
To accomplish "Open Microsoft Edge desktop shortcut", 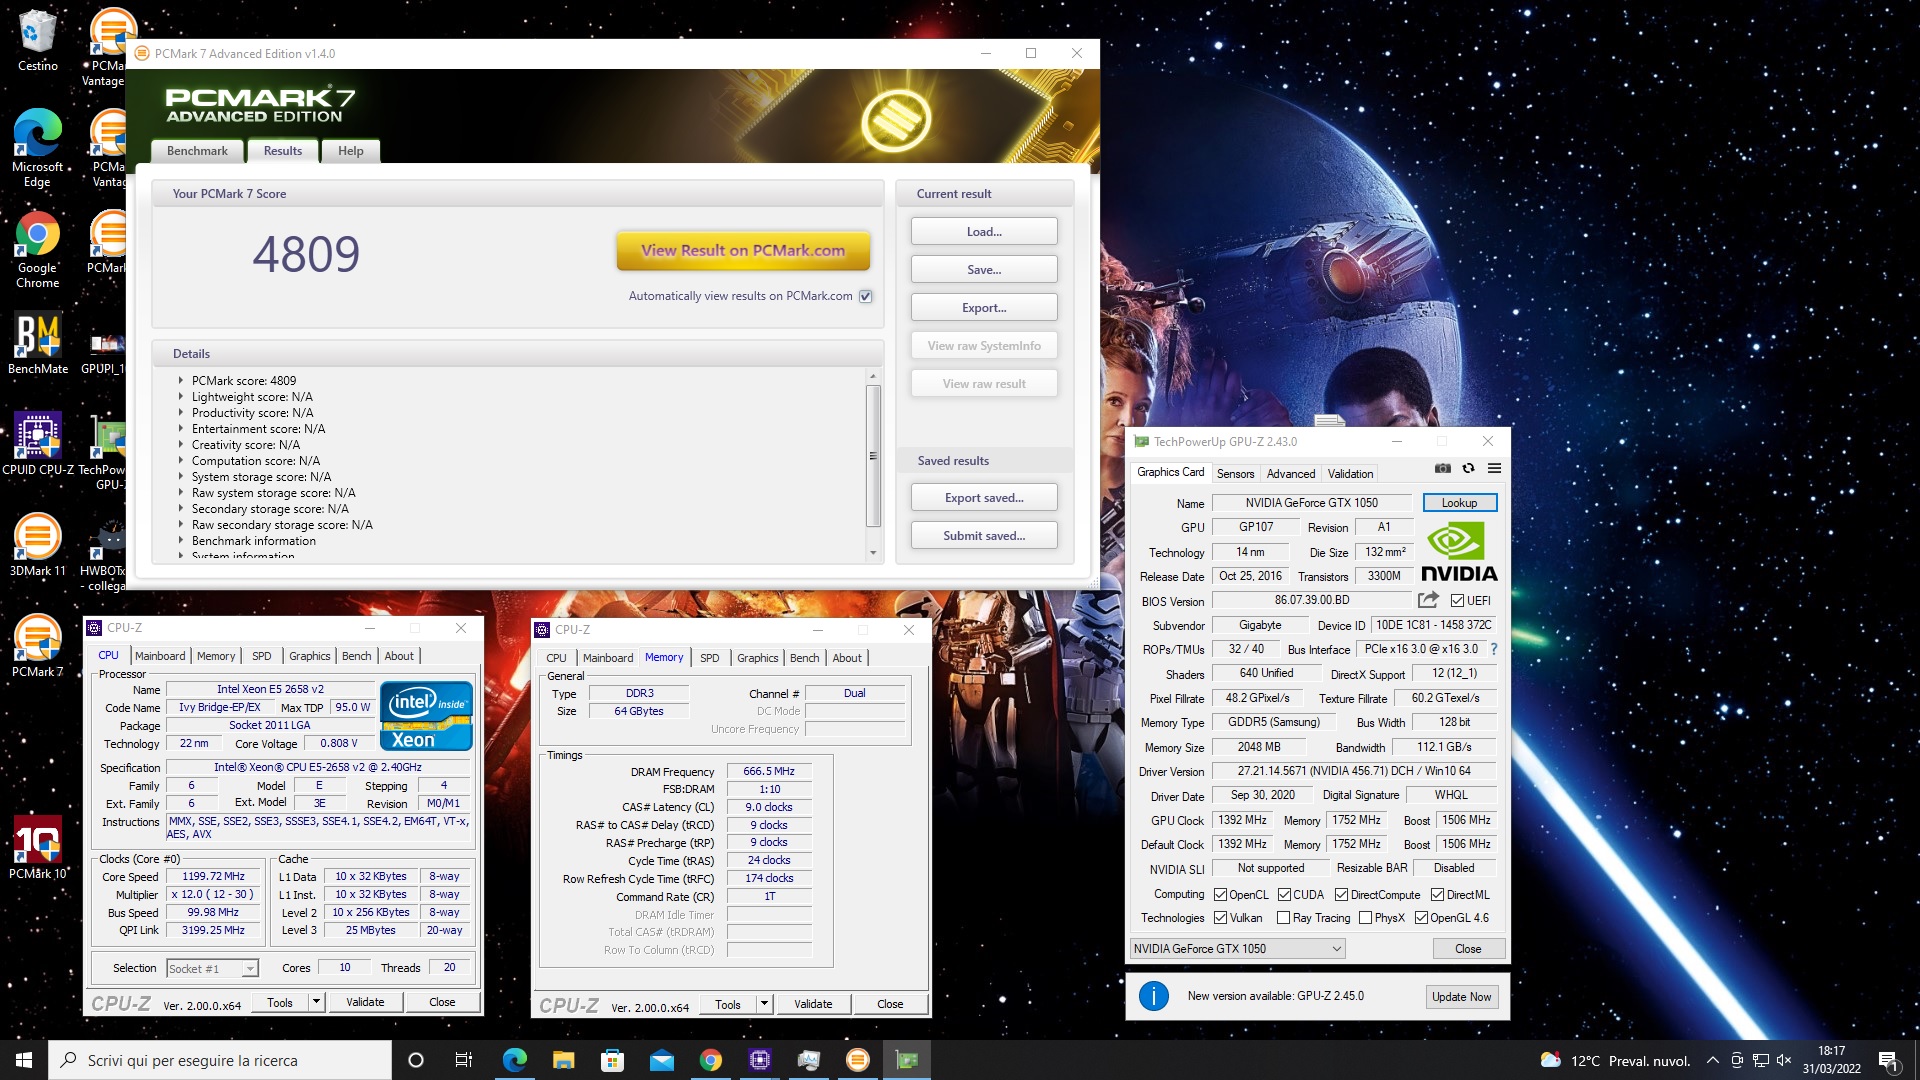I will 37,148.
